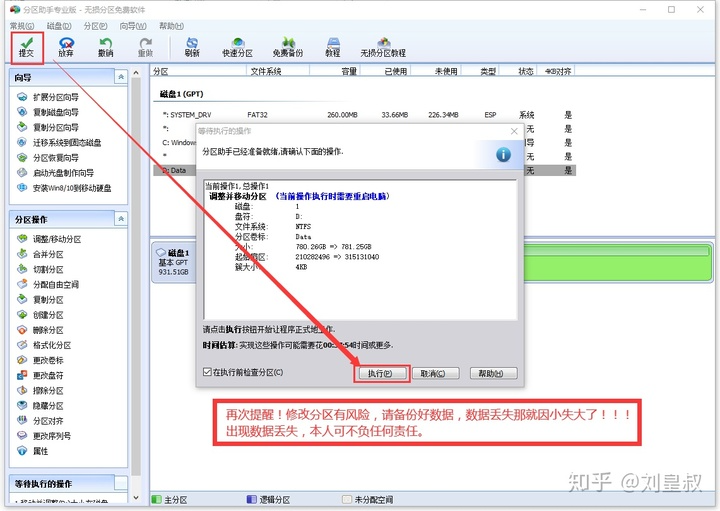Viewport: 720px width, 511px height.
Task: Click the 刷新 (refresh) toolbar icon
Action: (192, 47)
